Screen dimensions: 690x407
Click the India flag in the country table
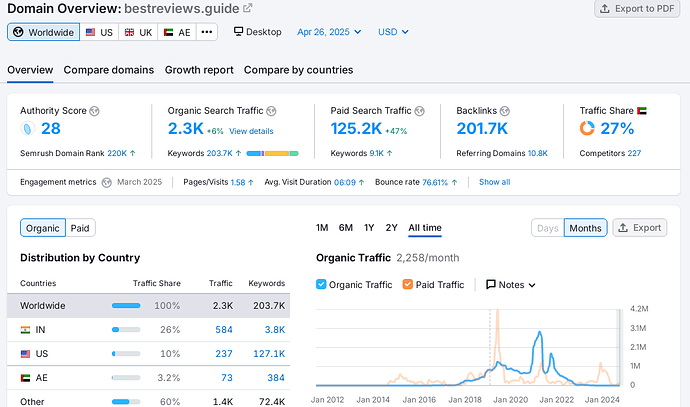(26, 330)
